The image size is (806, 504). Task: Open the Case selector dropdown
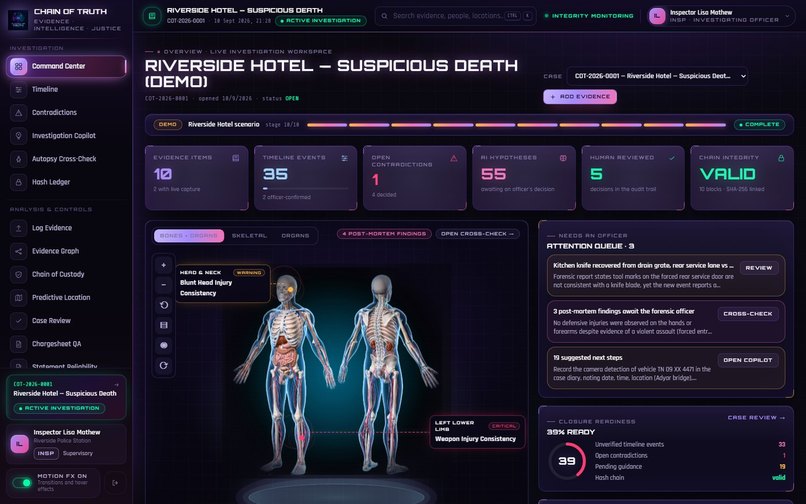[x=657, y=76]
